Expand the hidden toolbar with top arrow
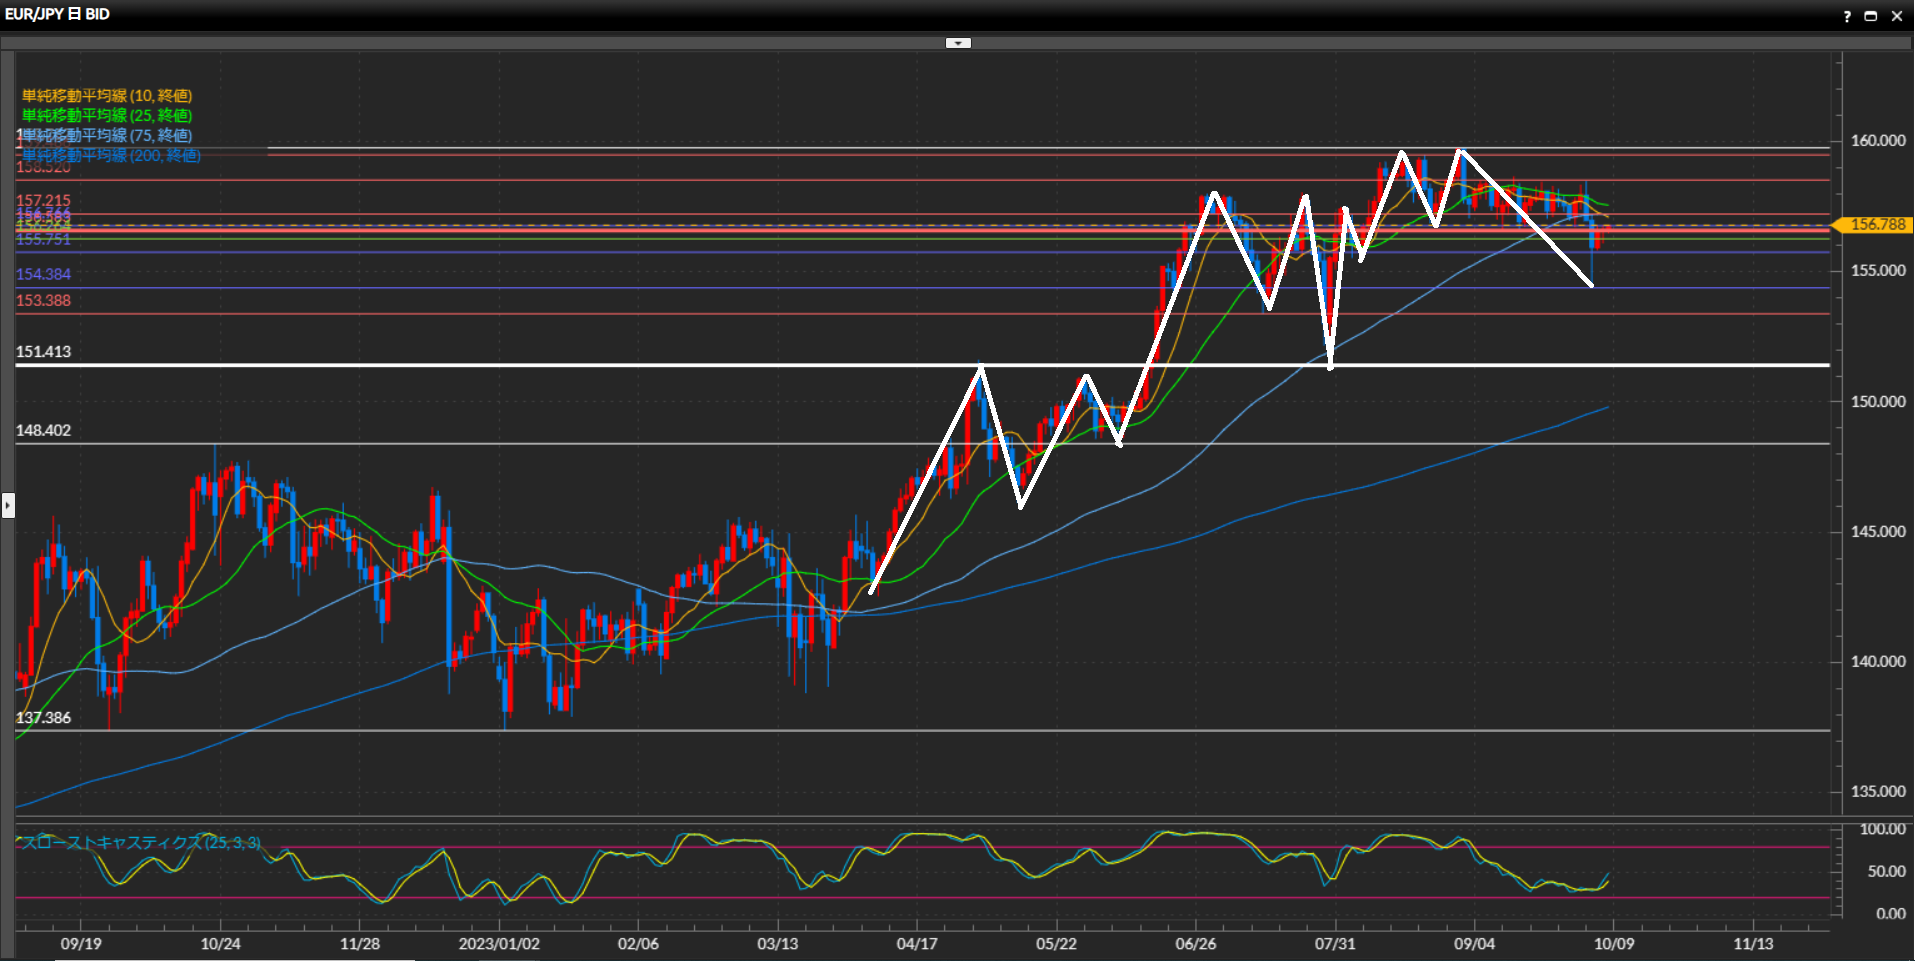 pyautogui.click(x=958, y=43)
